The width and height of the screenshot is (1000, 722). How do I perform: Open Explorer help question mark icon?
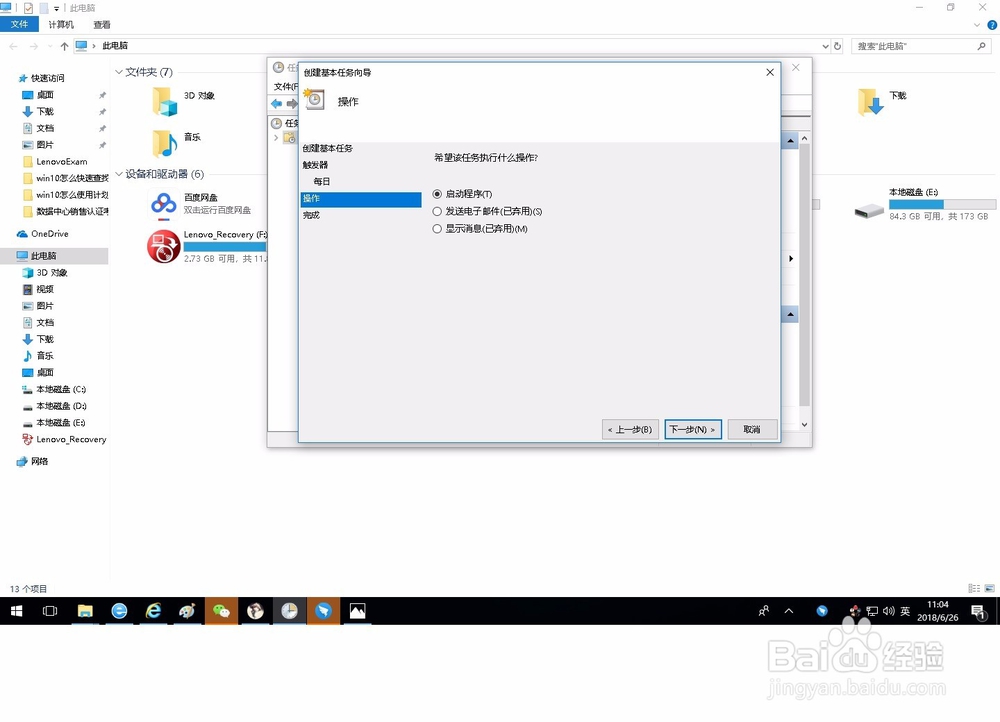pos(992,25)
